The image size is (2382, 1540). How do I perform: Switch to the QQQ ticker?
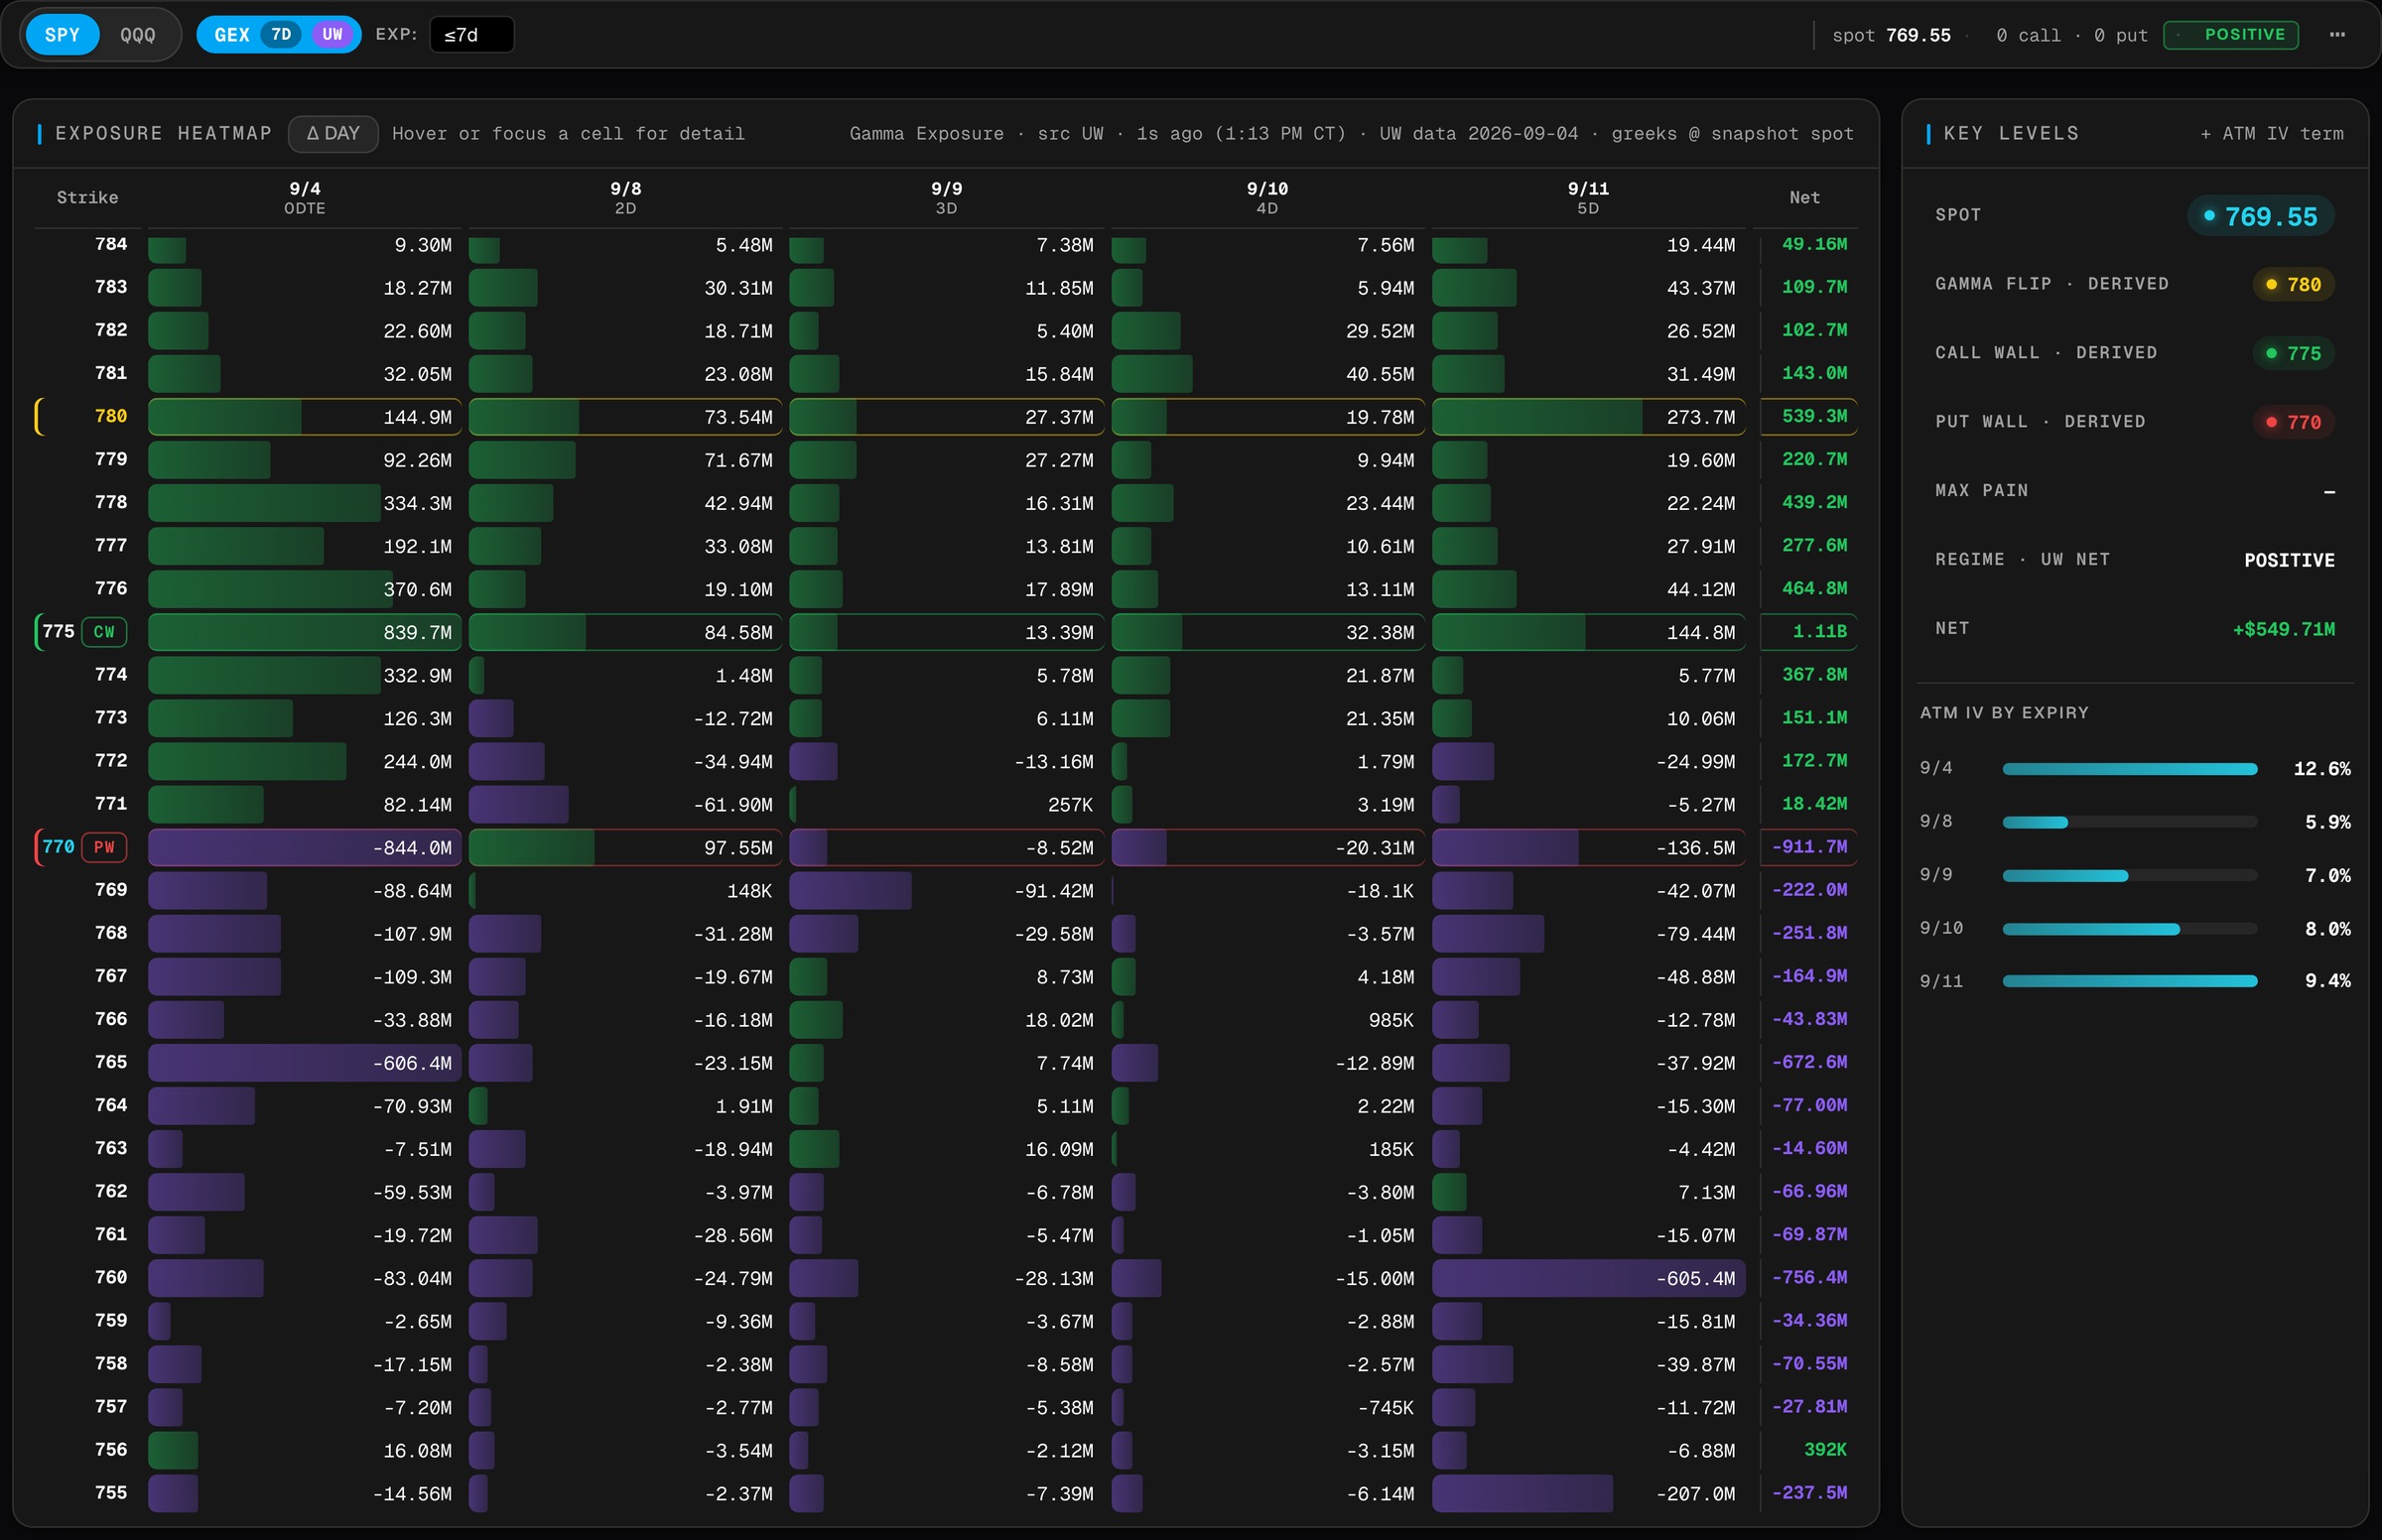click(x=138, y=35)
